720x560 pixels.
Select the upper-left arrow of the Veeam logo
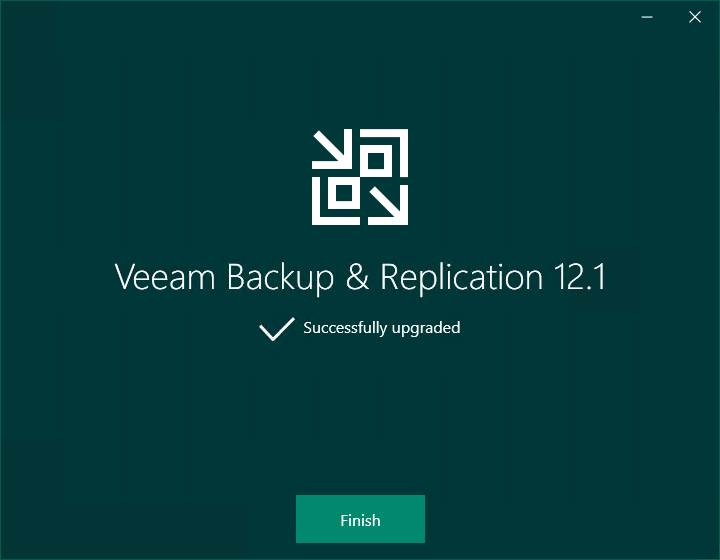click(332, 149)
